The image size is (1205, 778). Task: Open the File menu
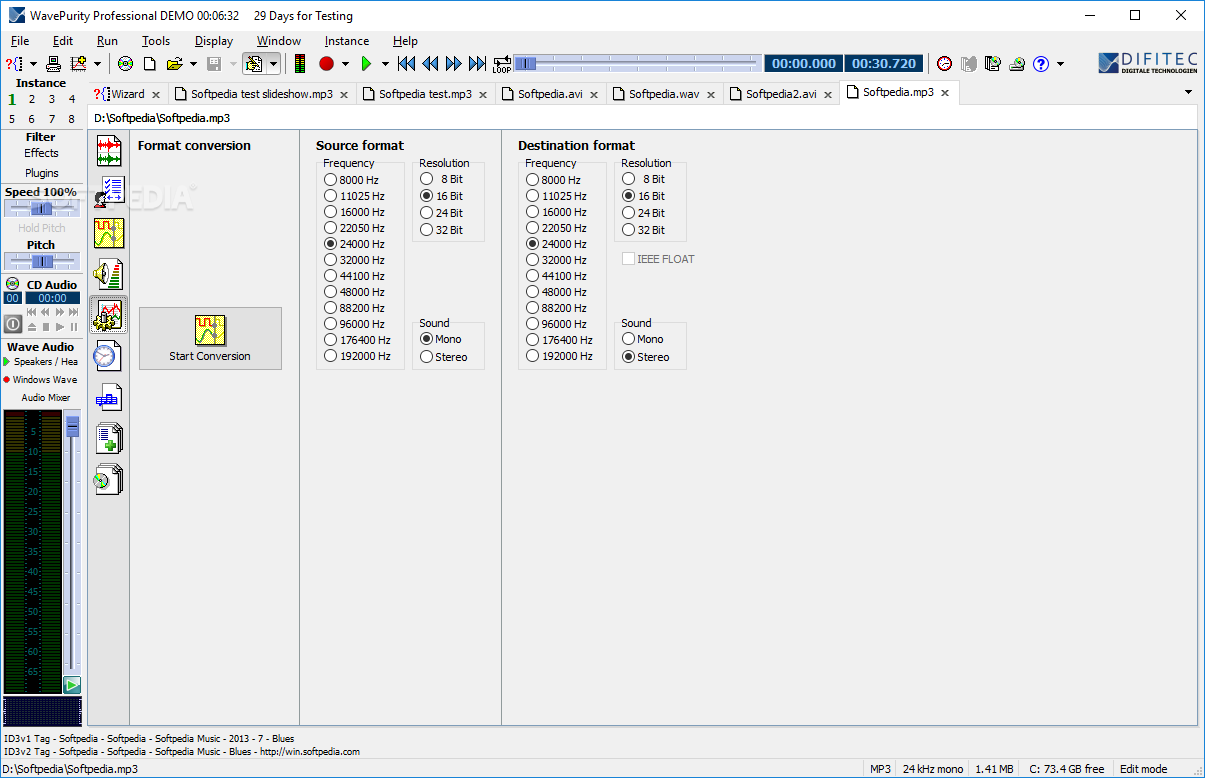[x=20, y=41]
